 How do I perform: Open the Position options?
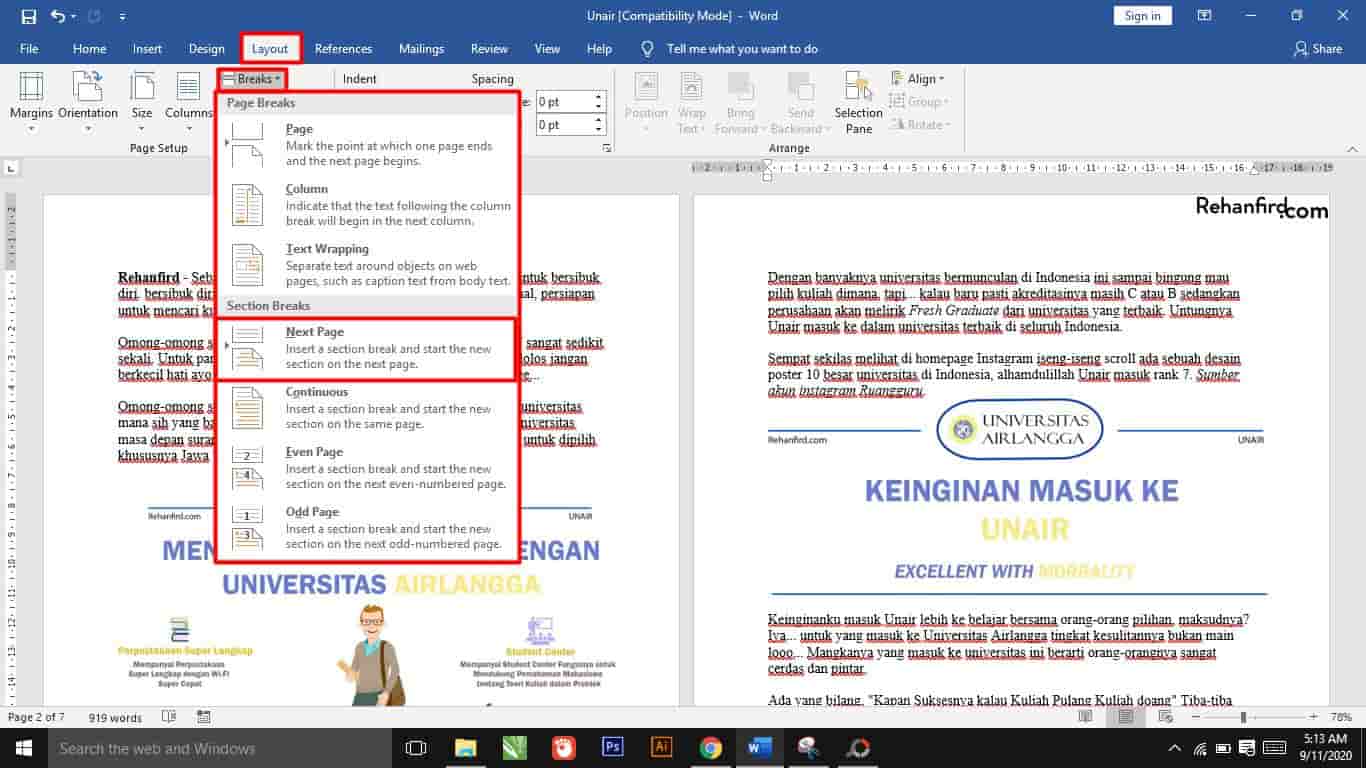[646, 103]
